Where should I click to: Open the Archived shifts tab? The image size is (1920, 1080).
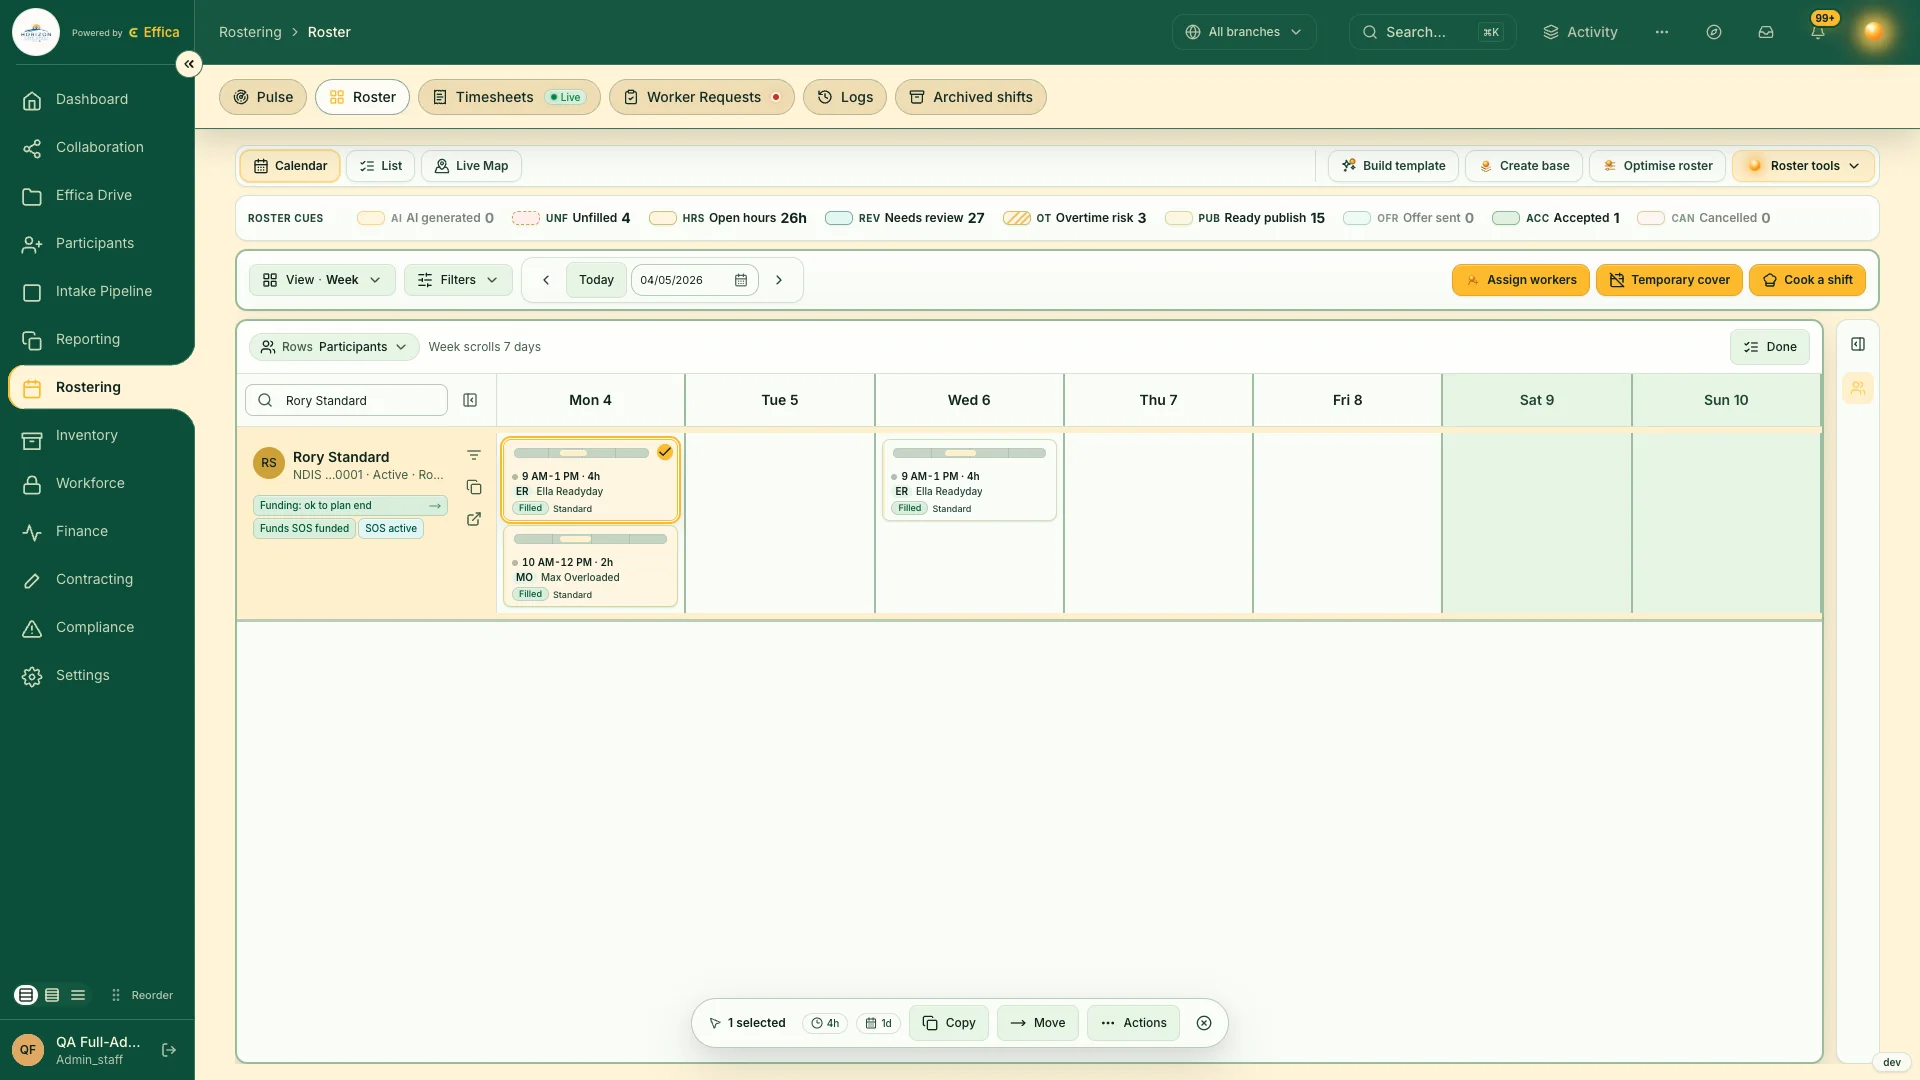tap(970, 97)
